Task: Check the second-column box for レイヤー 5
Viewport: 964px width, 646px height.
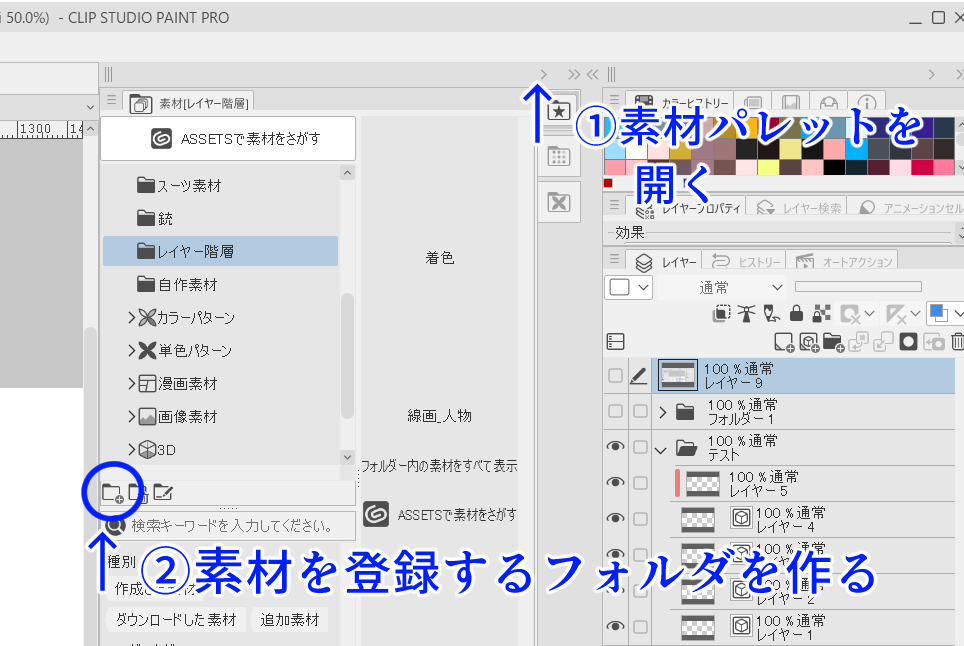Action: pyautogui.click(x=640, y=483)
